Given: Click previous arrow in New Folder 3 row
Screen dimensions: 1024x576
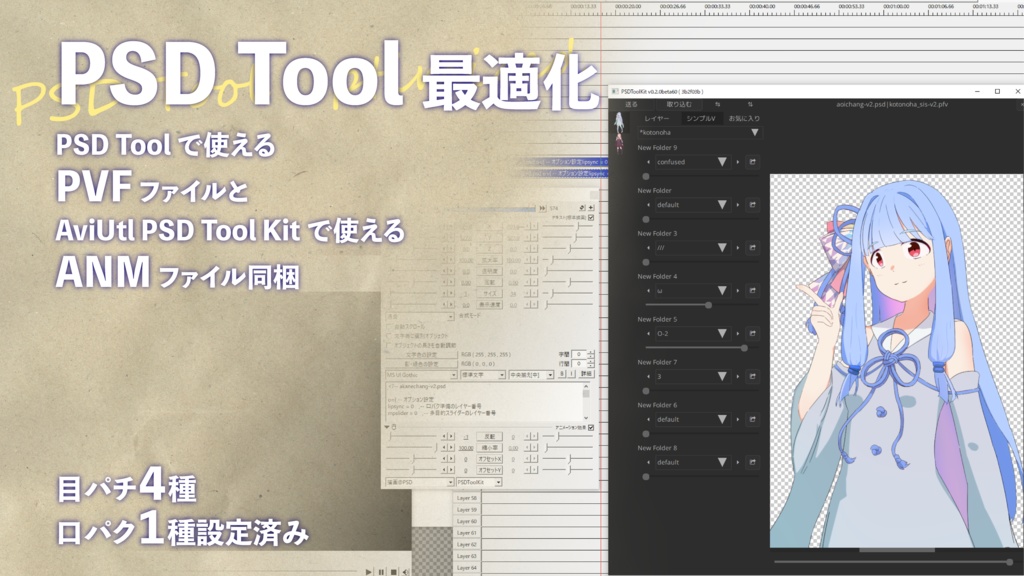Looking at the screenshot, I should (648, 248).
